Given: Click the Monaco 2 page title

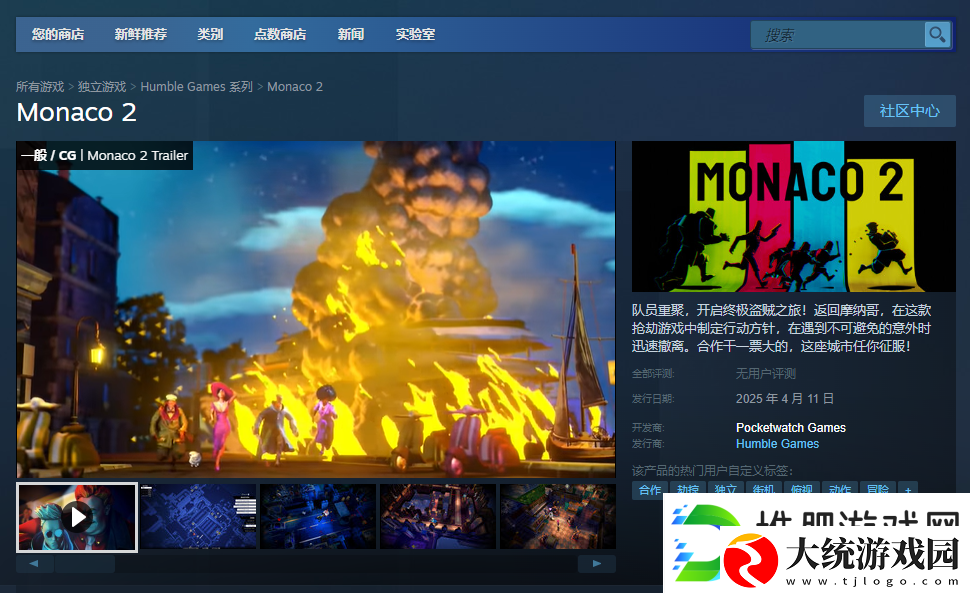Looking at the screenshot, I should pos(76,113).
